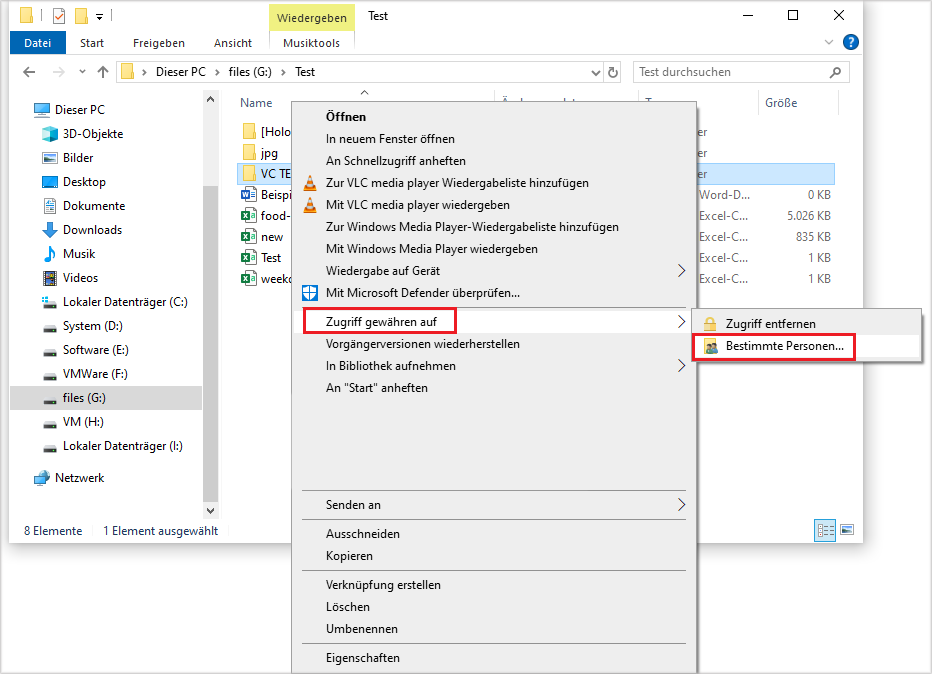
Task: Expand the 'In Bibliothek aufnehmen' submenu
Action: [681, 366]
